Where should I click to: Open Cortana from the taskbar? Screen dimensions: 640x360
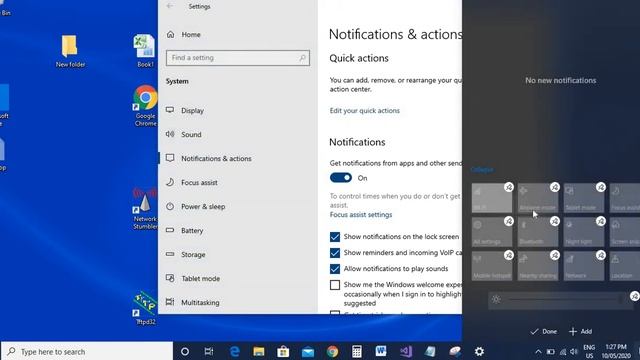pyautogui.click(x=185, y=351)
